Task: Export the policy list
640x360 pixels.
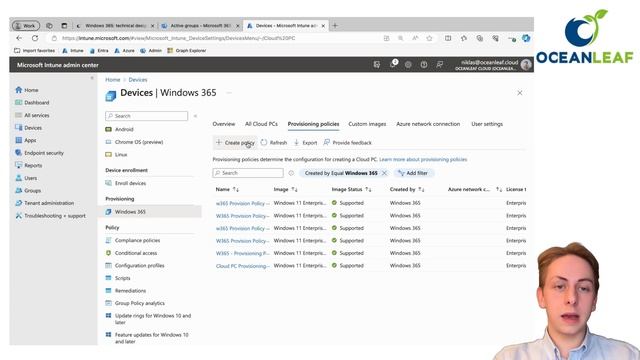Action: pos(305,142)
